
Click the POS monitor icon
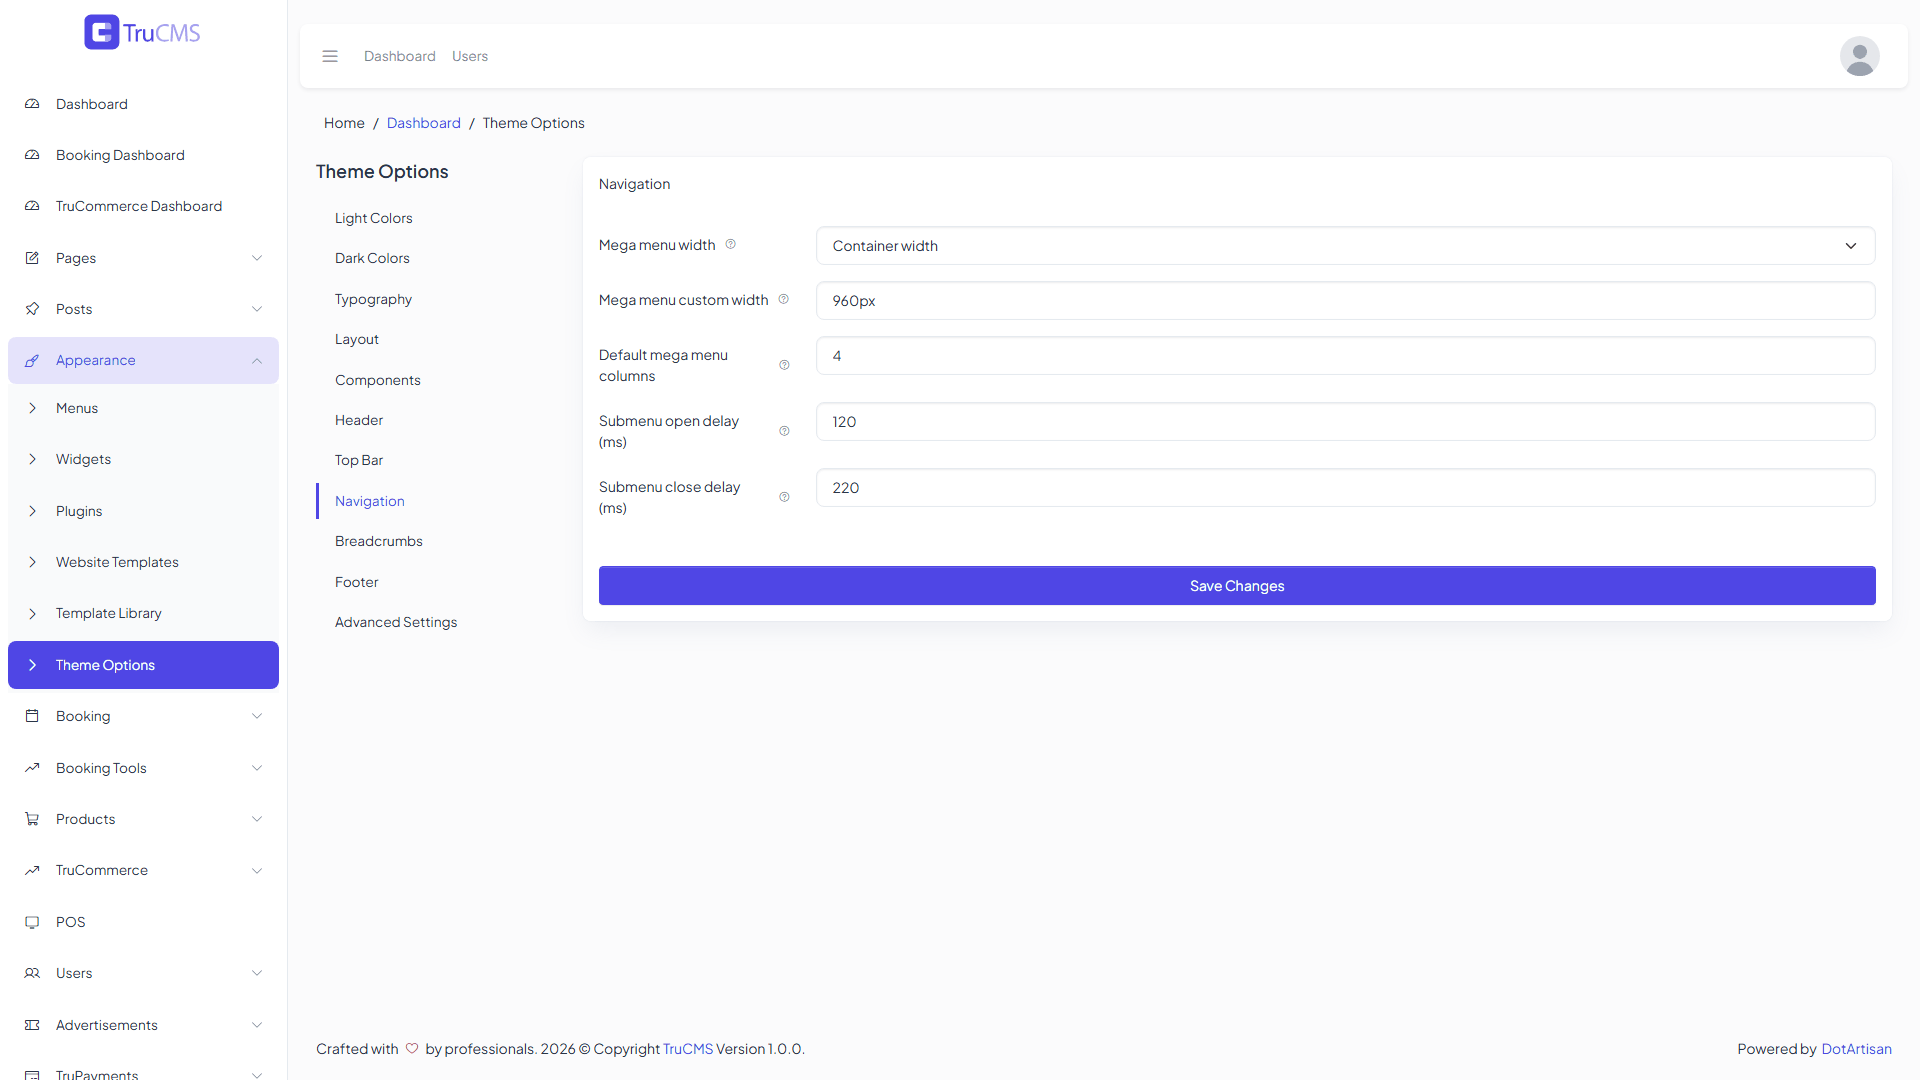click(x=32, y=922)
